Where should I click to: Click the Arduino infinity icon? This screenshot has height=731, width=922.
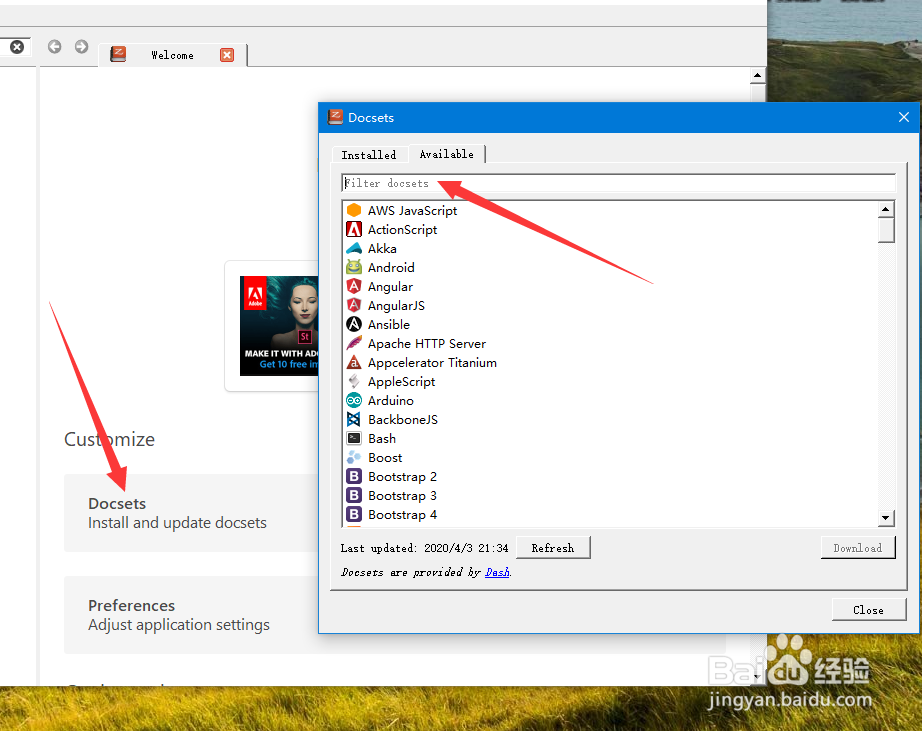click(353, 400)
